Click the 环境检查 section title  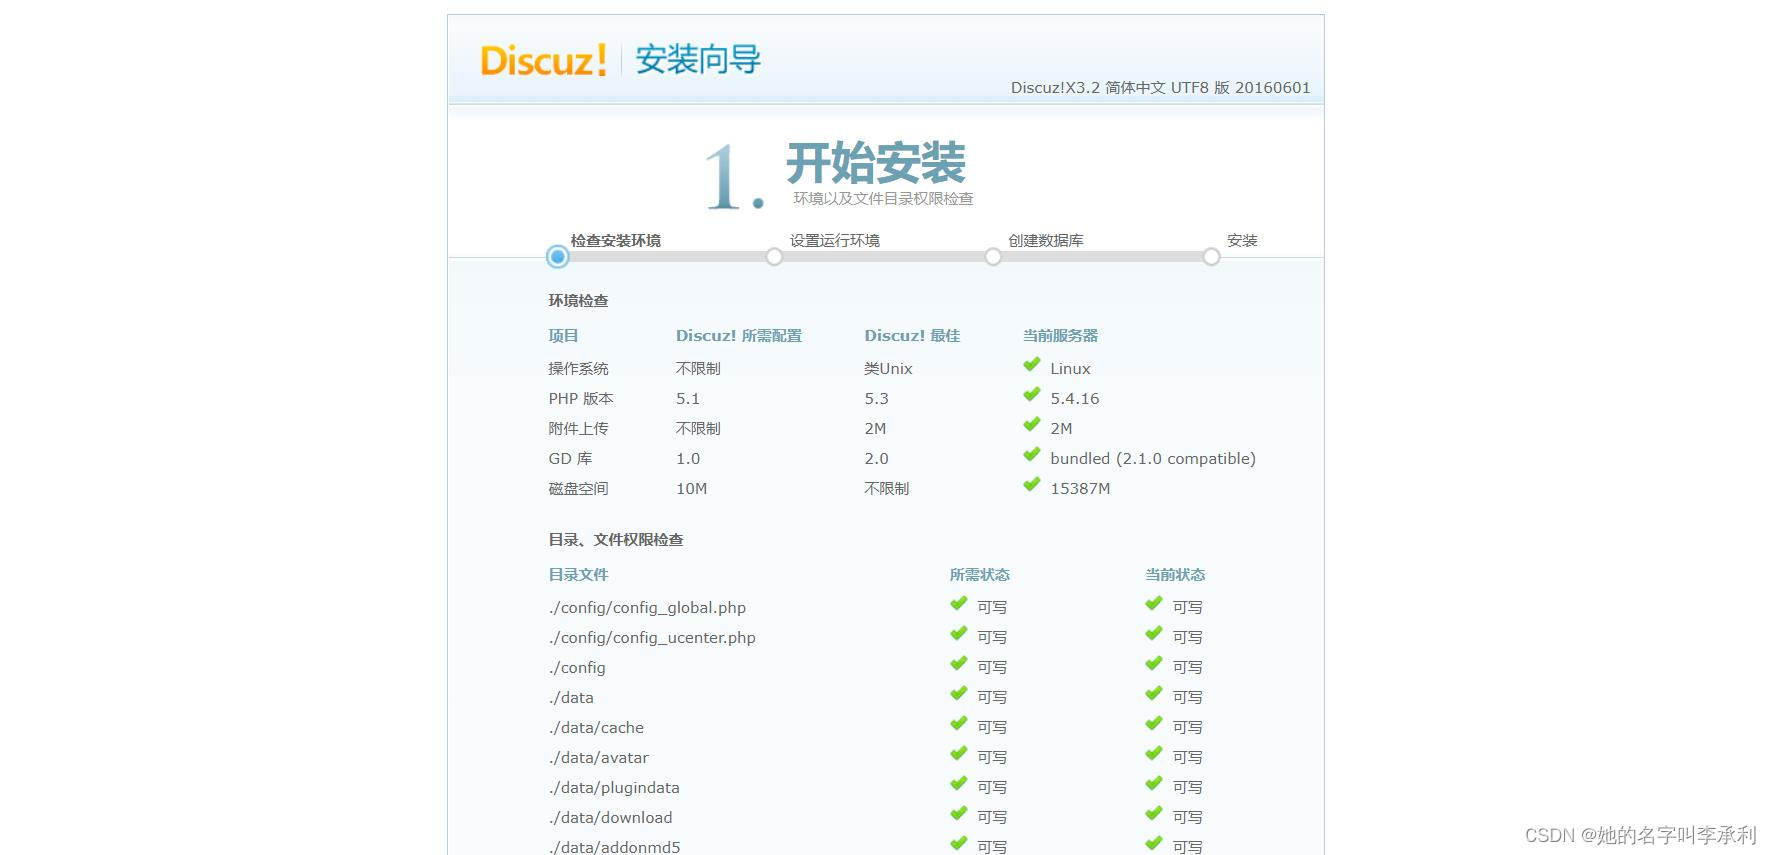coord(578,300)
